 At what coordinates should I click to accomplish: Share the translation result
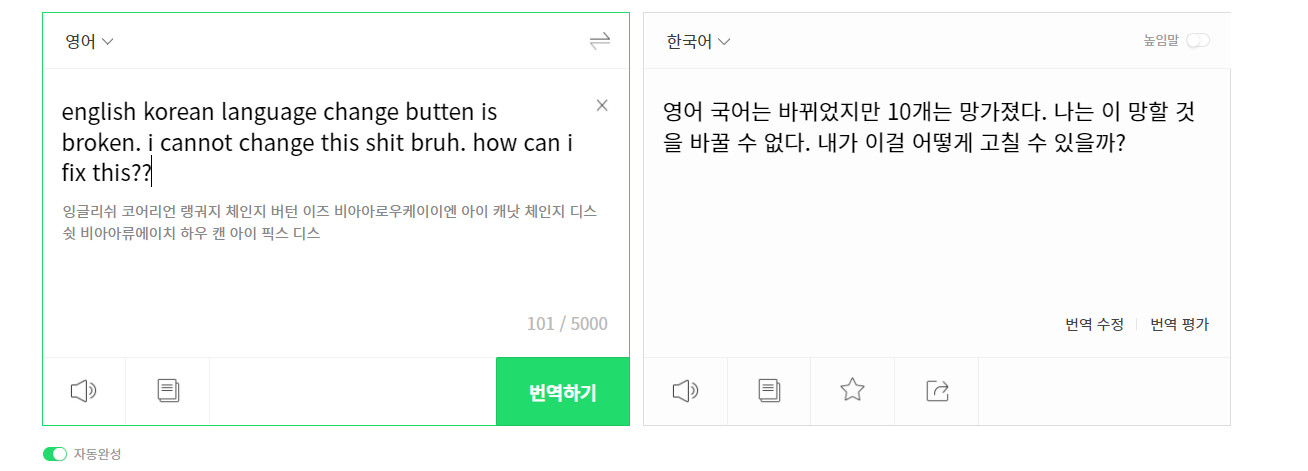[x=937, y=391]
